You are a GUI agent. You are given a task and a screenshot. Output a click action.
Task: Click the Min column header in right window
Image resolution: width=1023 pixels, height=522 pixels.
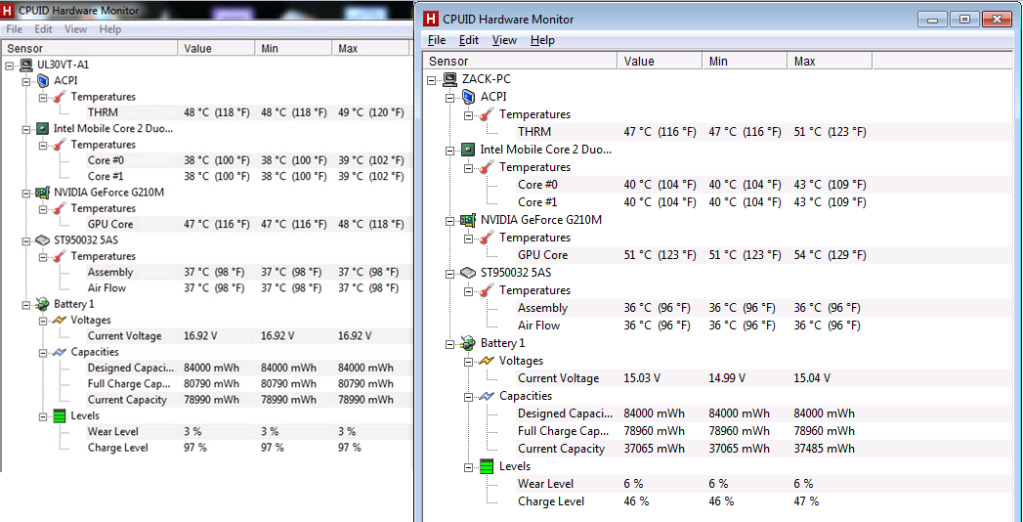tap(744, 61)
